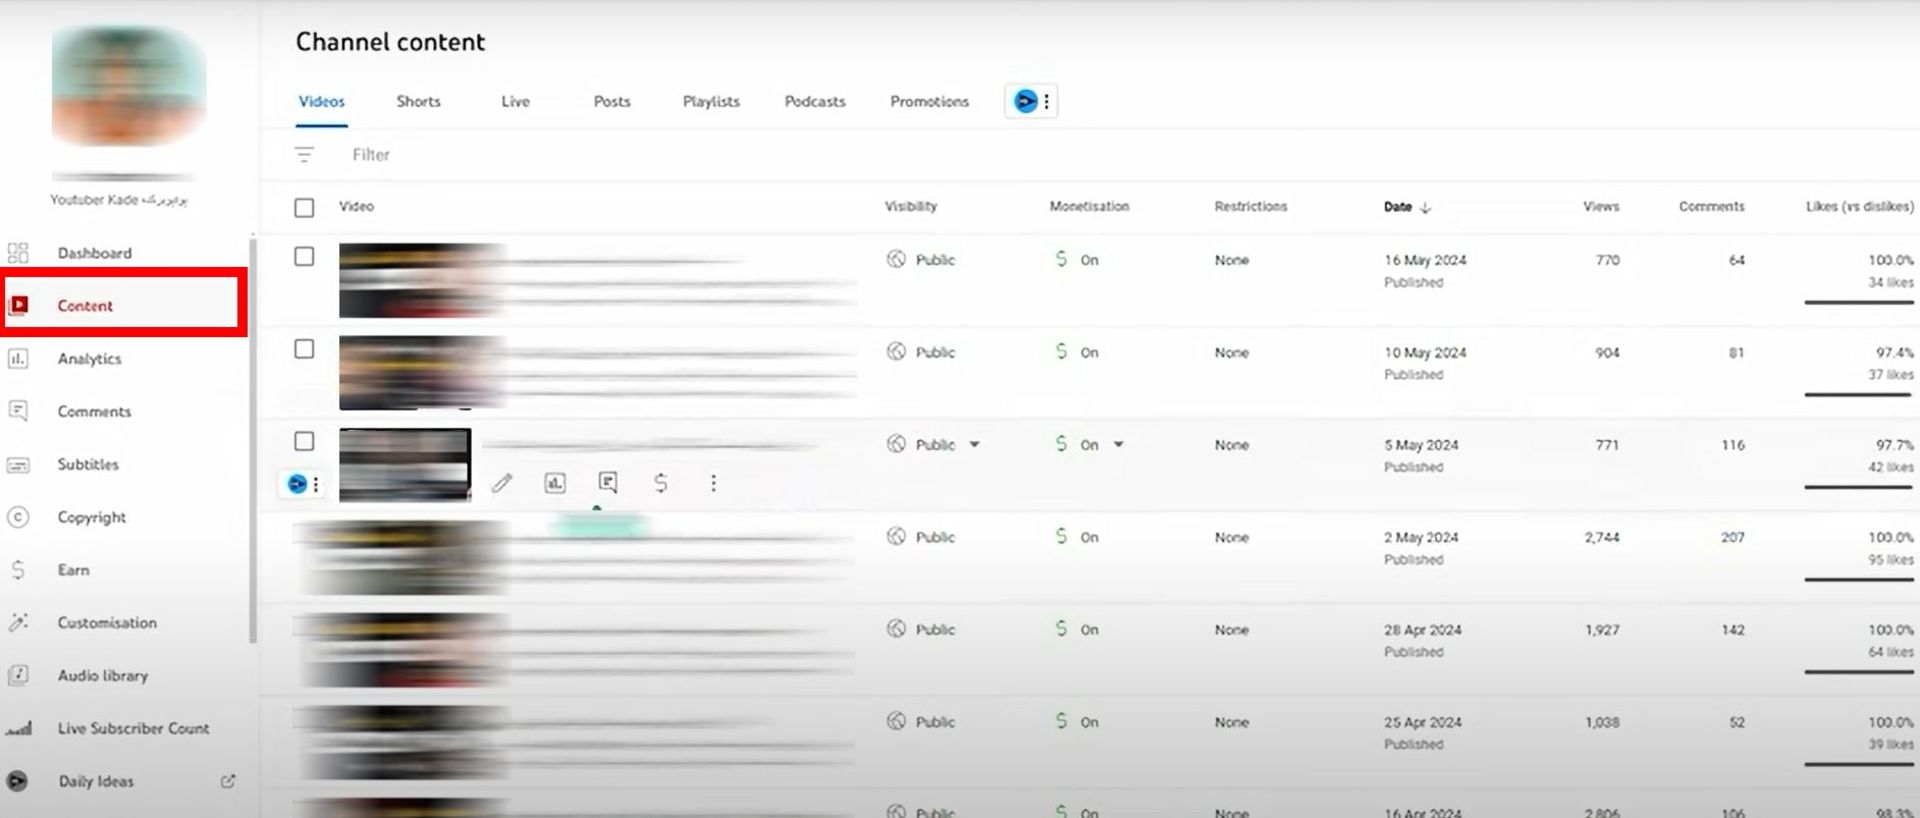Expand monetisation dropdown arrow on 5 May video
Image resolution: width=1920 pixels, height=818 pixels.
(1119, 445)
